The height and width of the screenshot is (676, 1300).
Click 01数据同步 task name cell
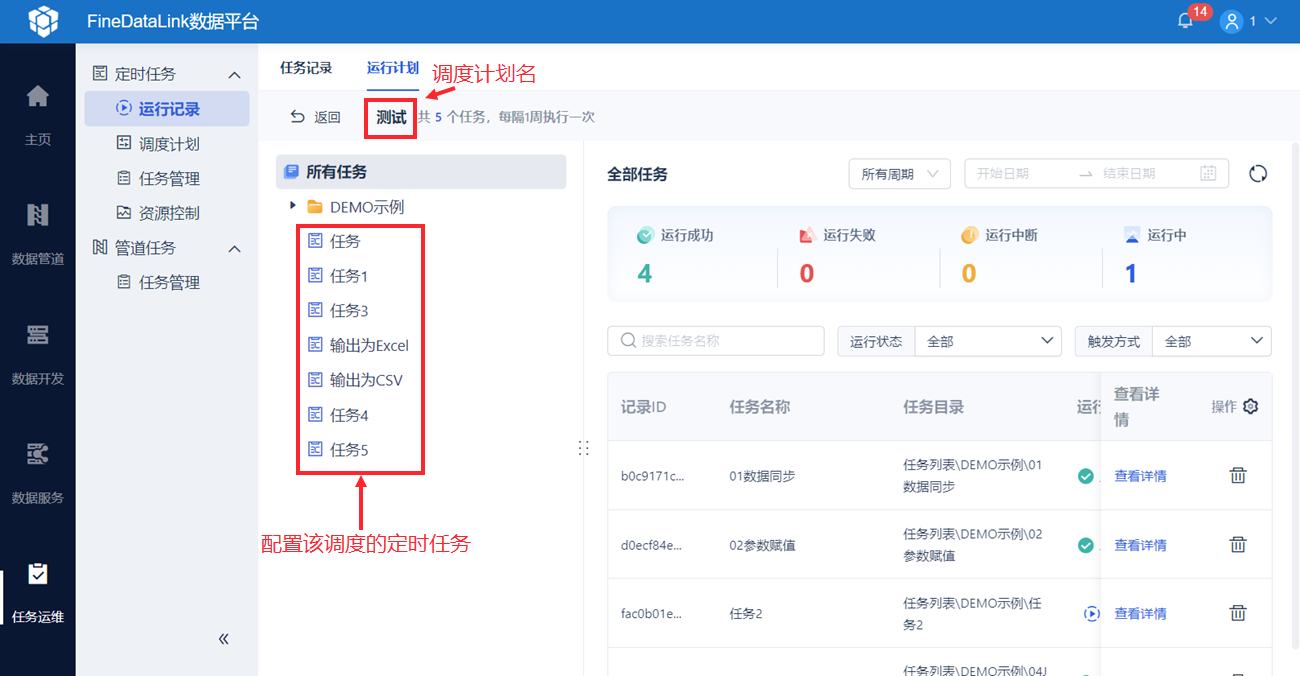click(x=762, y=476)
